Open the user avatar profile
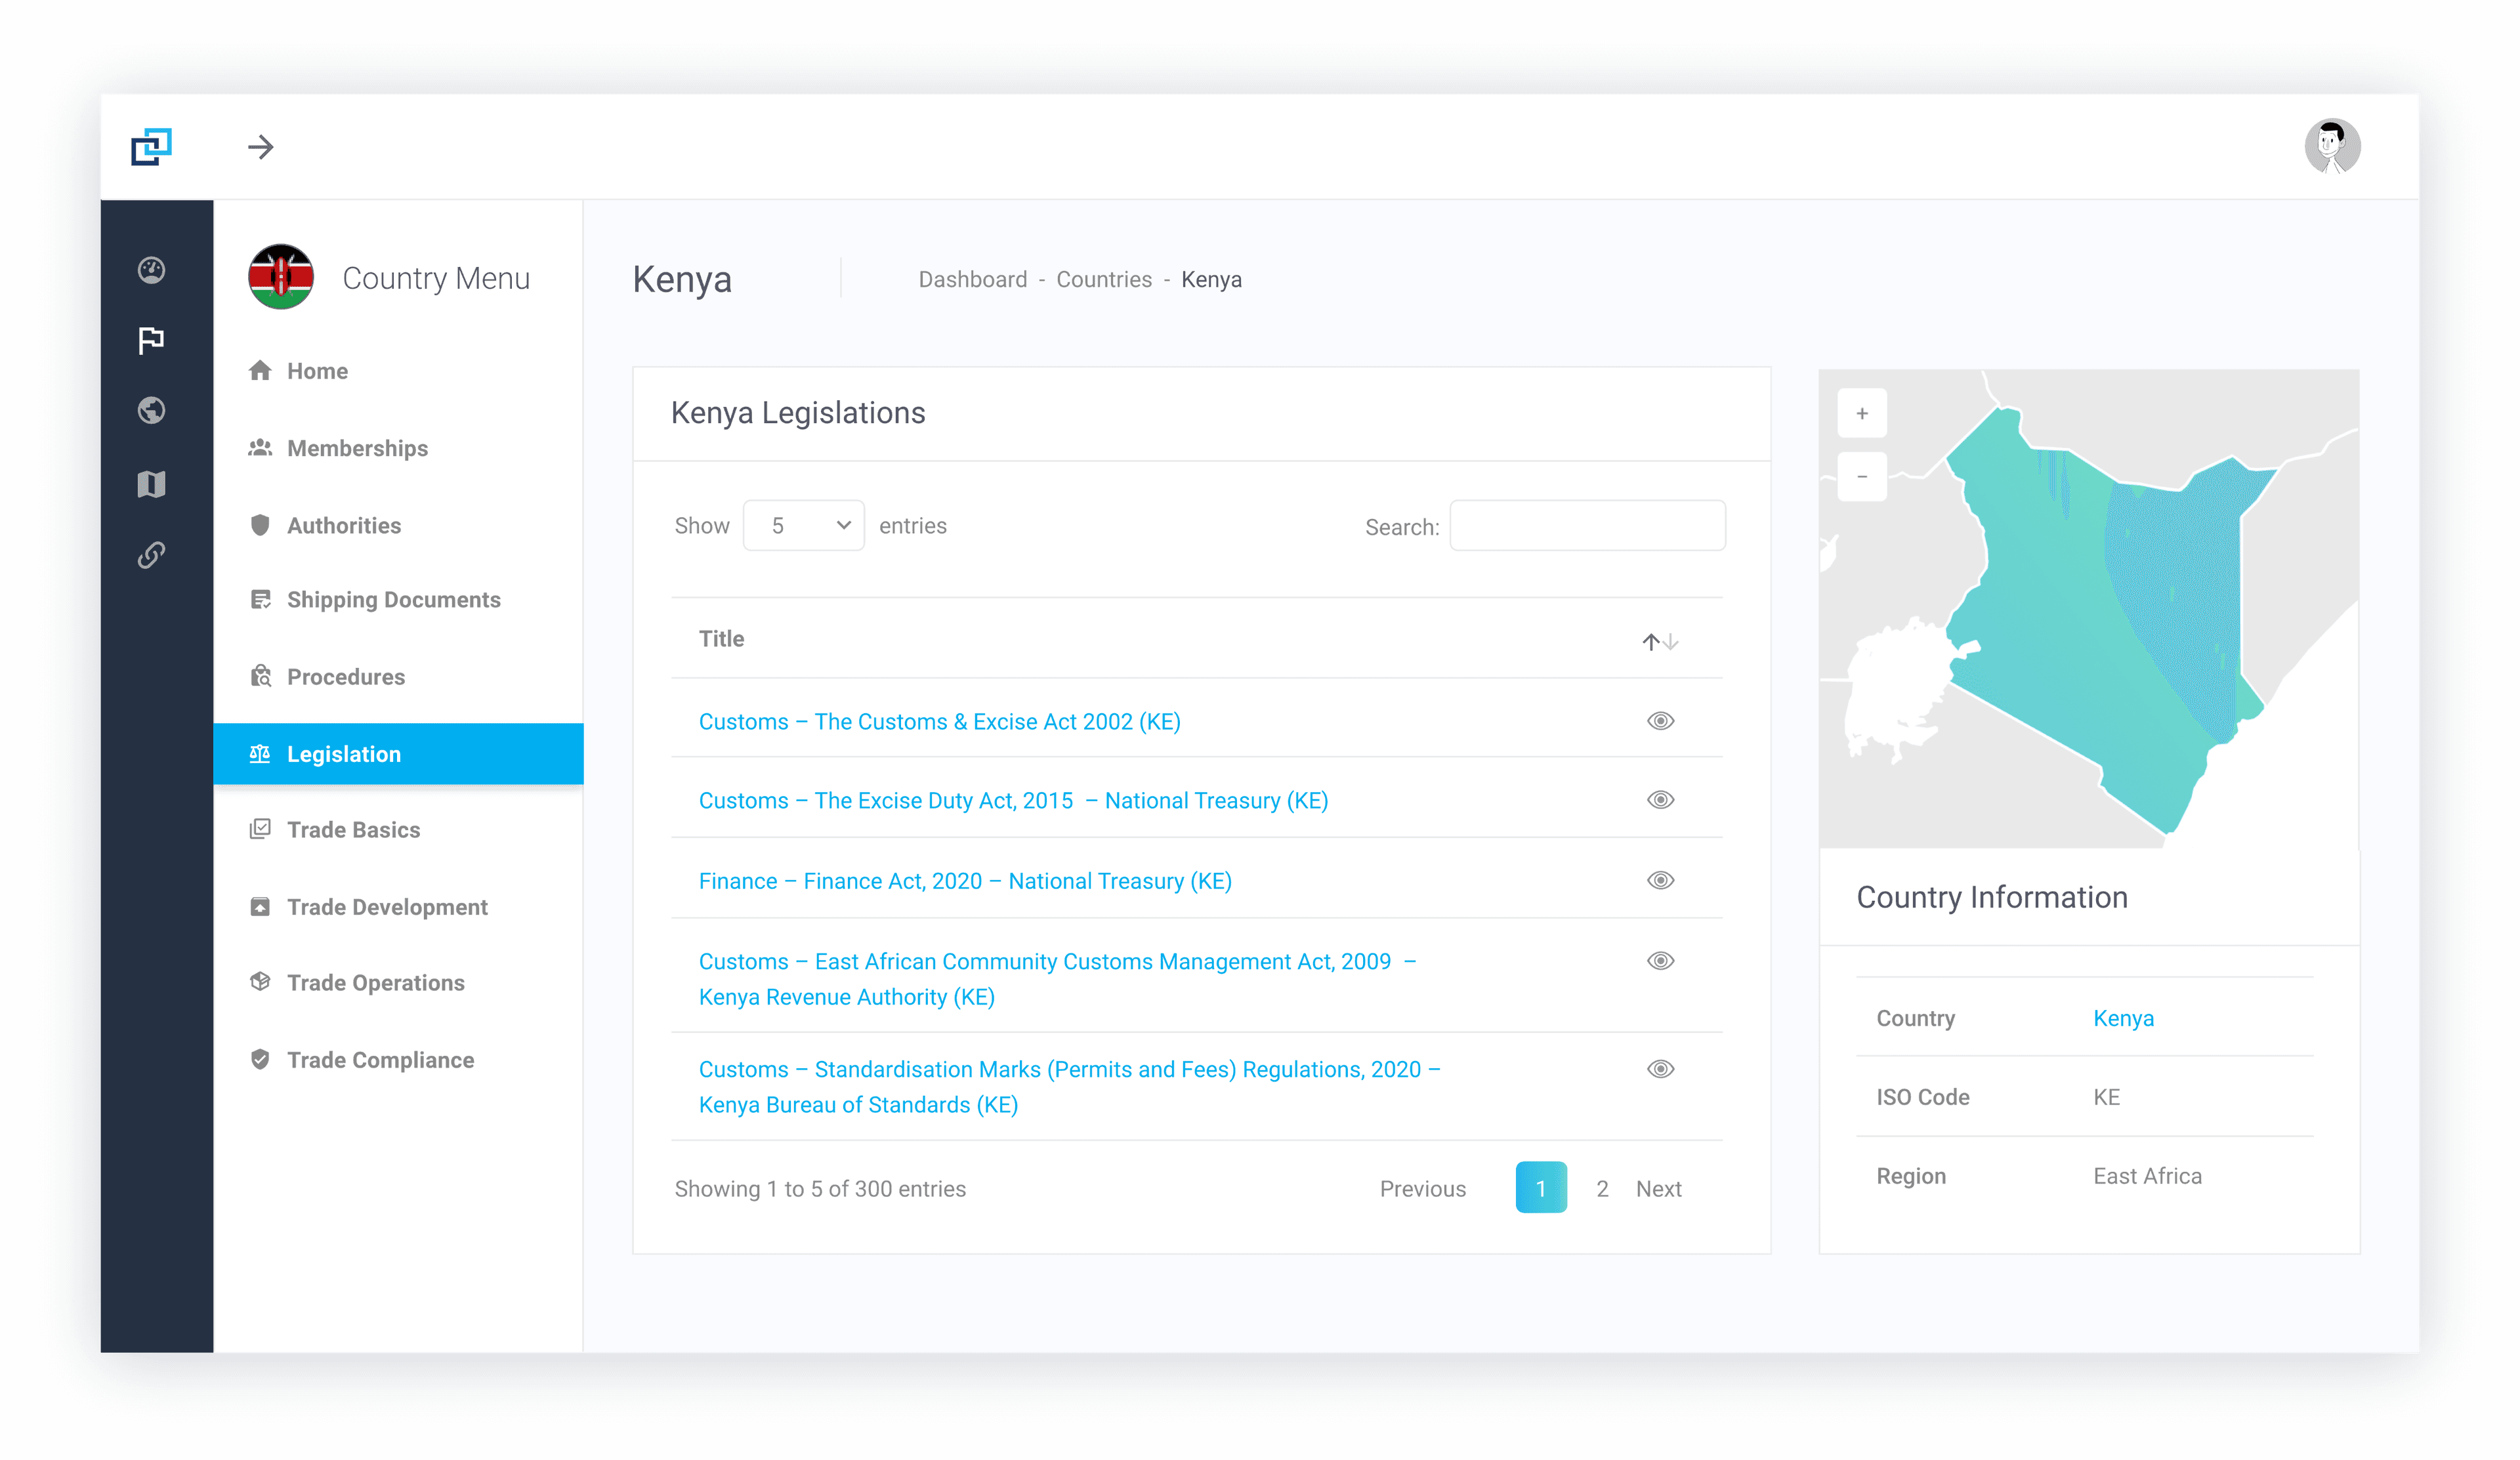The width and height of the screenshot is (2520, 1460). pos(2332,147)
